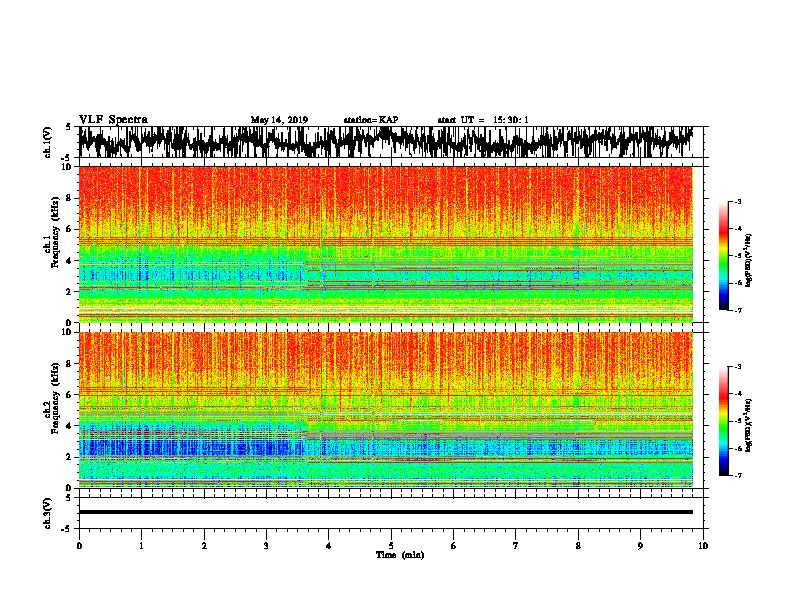Click time axis tick label "0"
792x612 pixels.
click(79, 546)
